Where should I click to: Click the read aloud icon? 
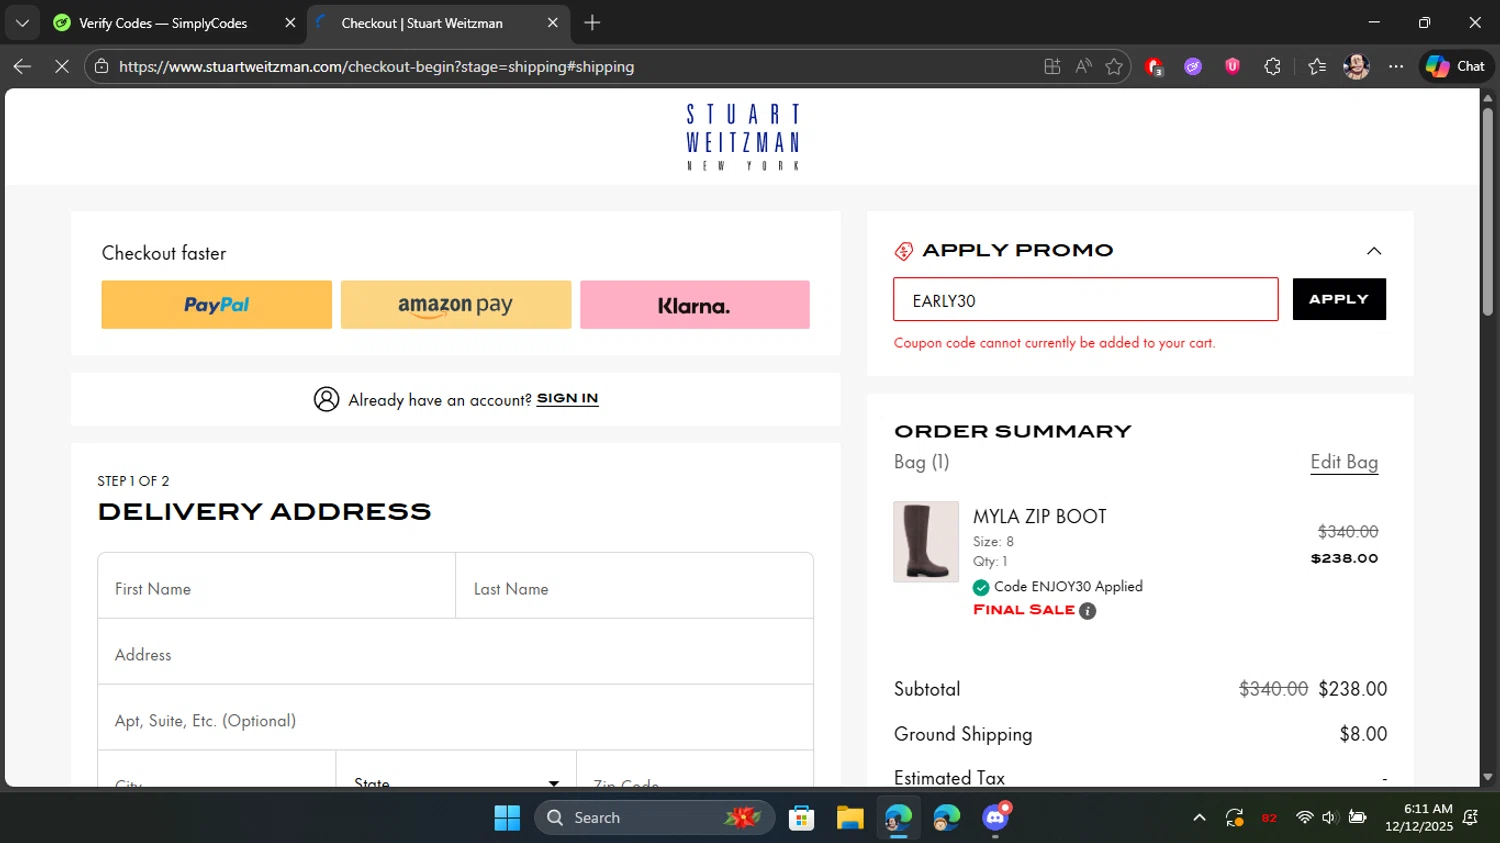tap(1083, 67)
